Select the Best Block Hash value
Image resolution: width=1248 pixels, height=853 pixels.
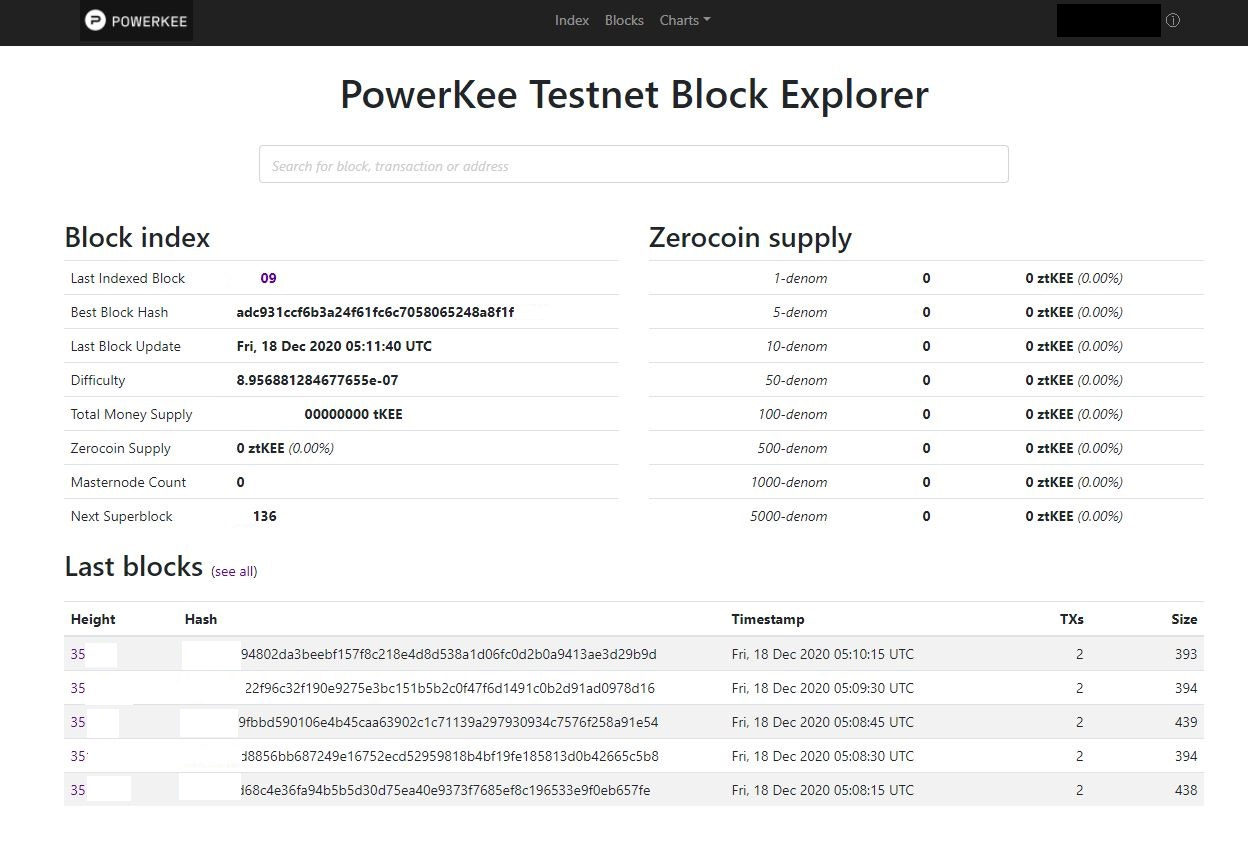(375, 312)
